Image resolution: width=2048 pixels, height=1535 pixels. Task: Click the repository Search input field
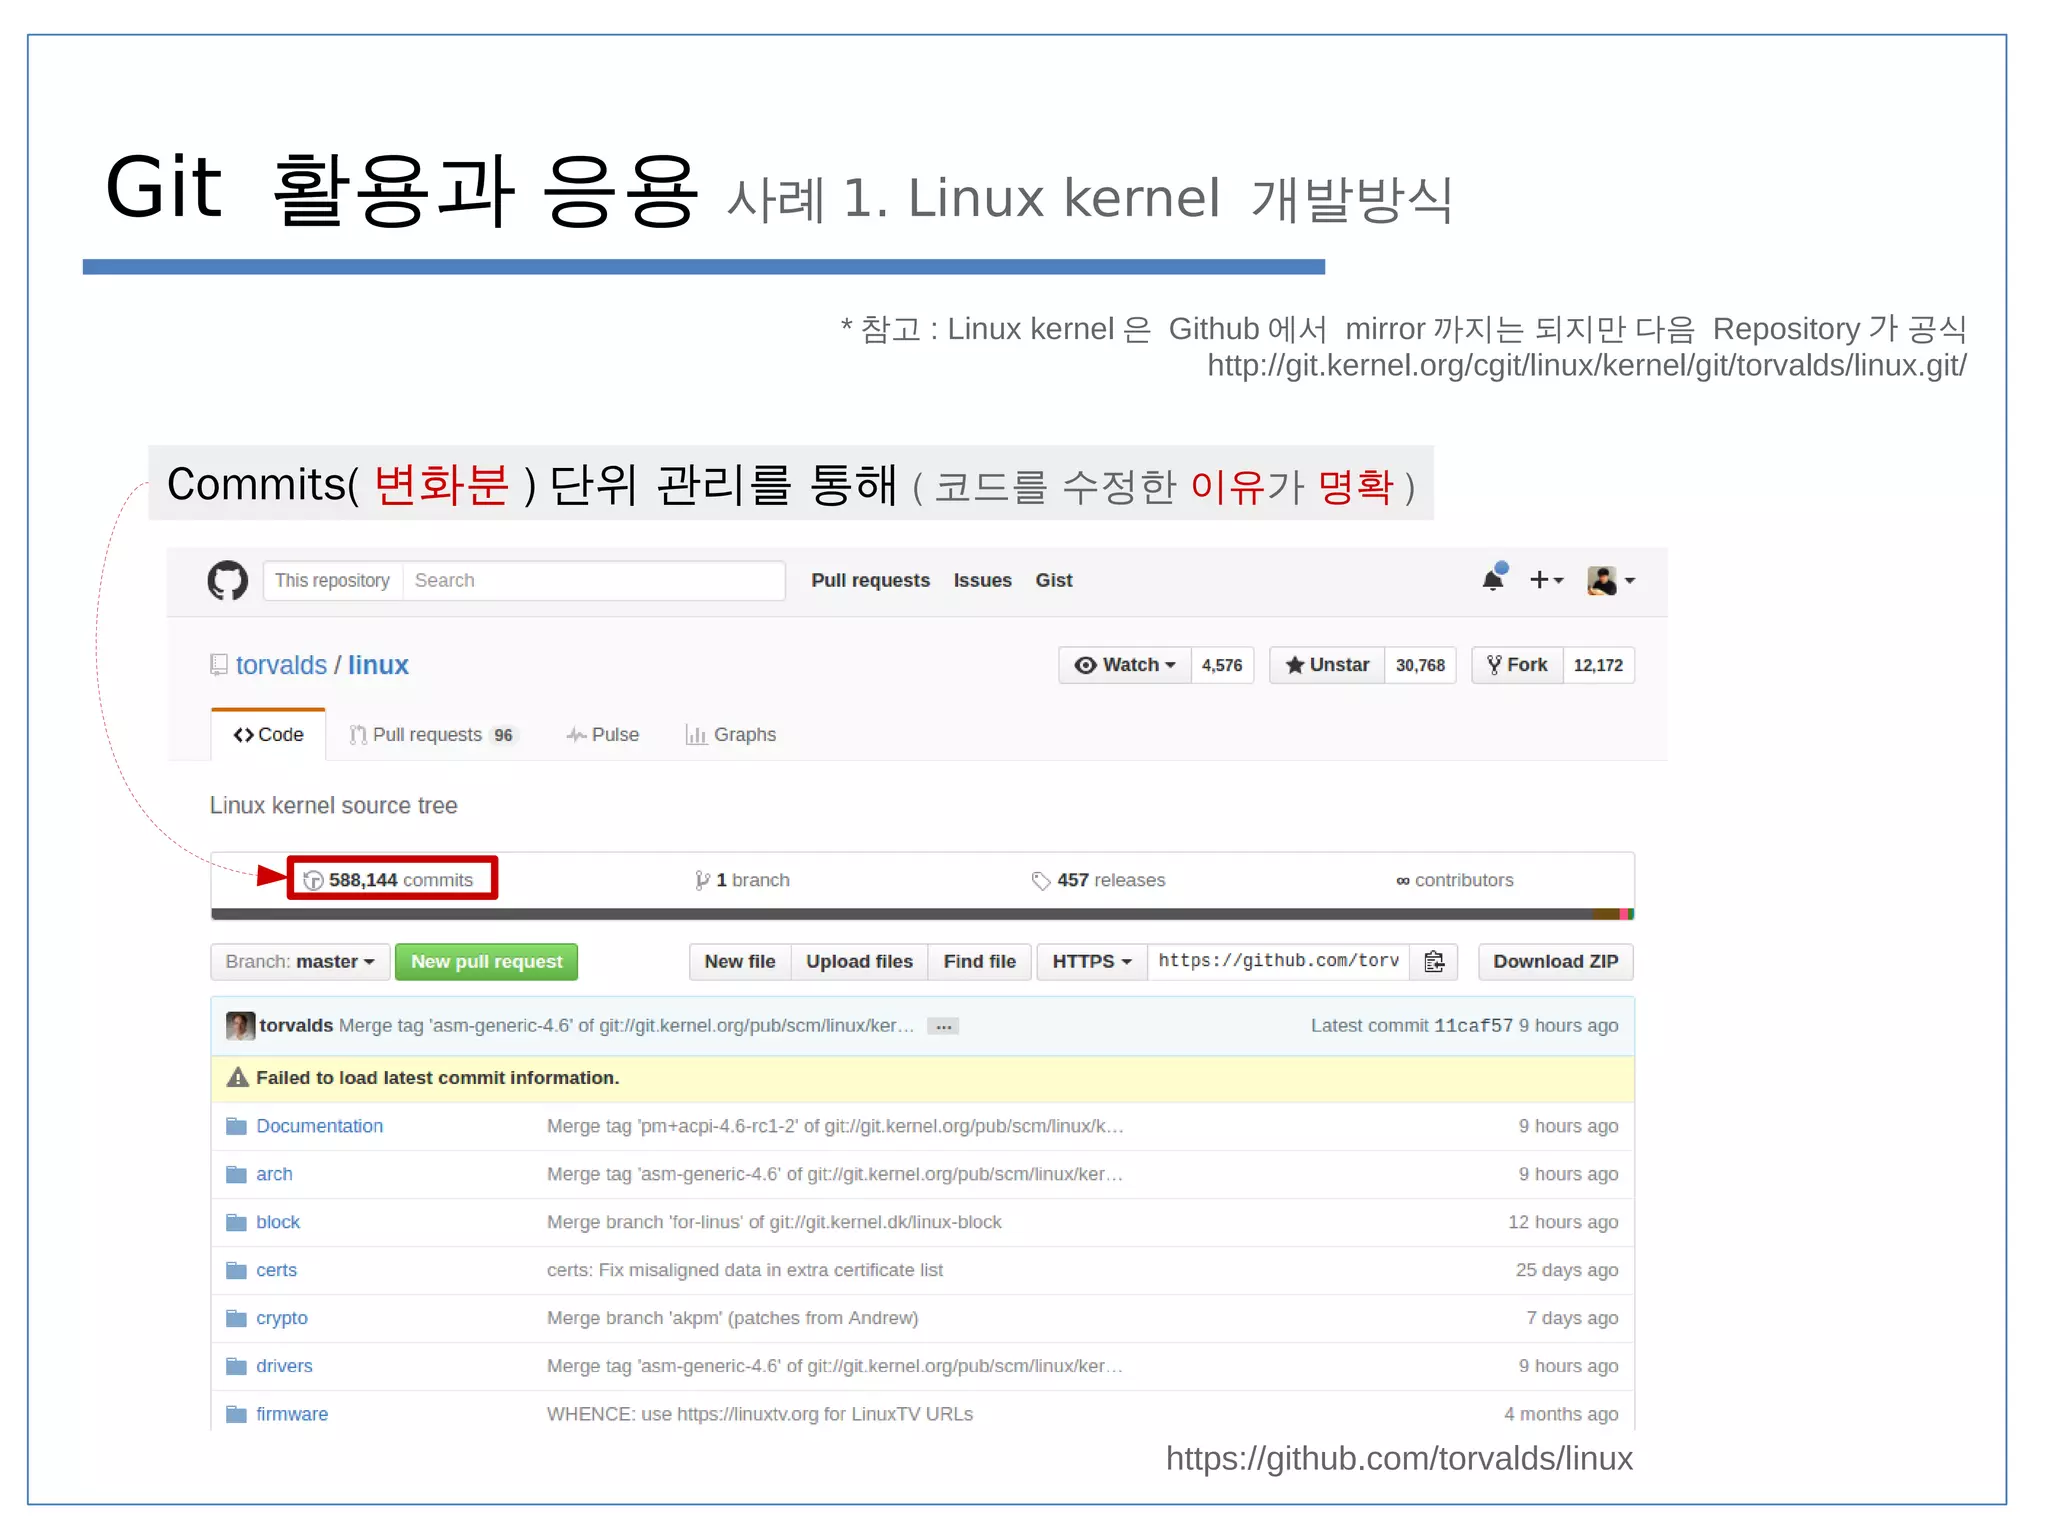593,580
